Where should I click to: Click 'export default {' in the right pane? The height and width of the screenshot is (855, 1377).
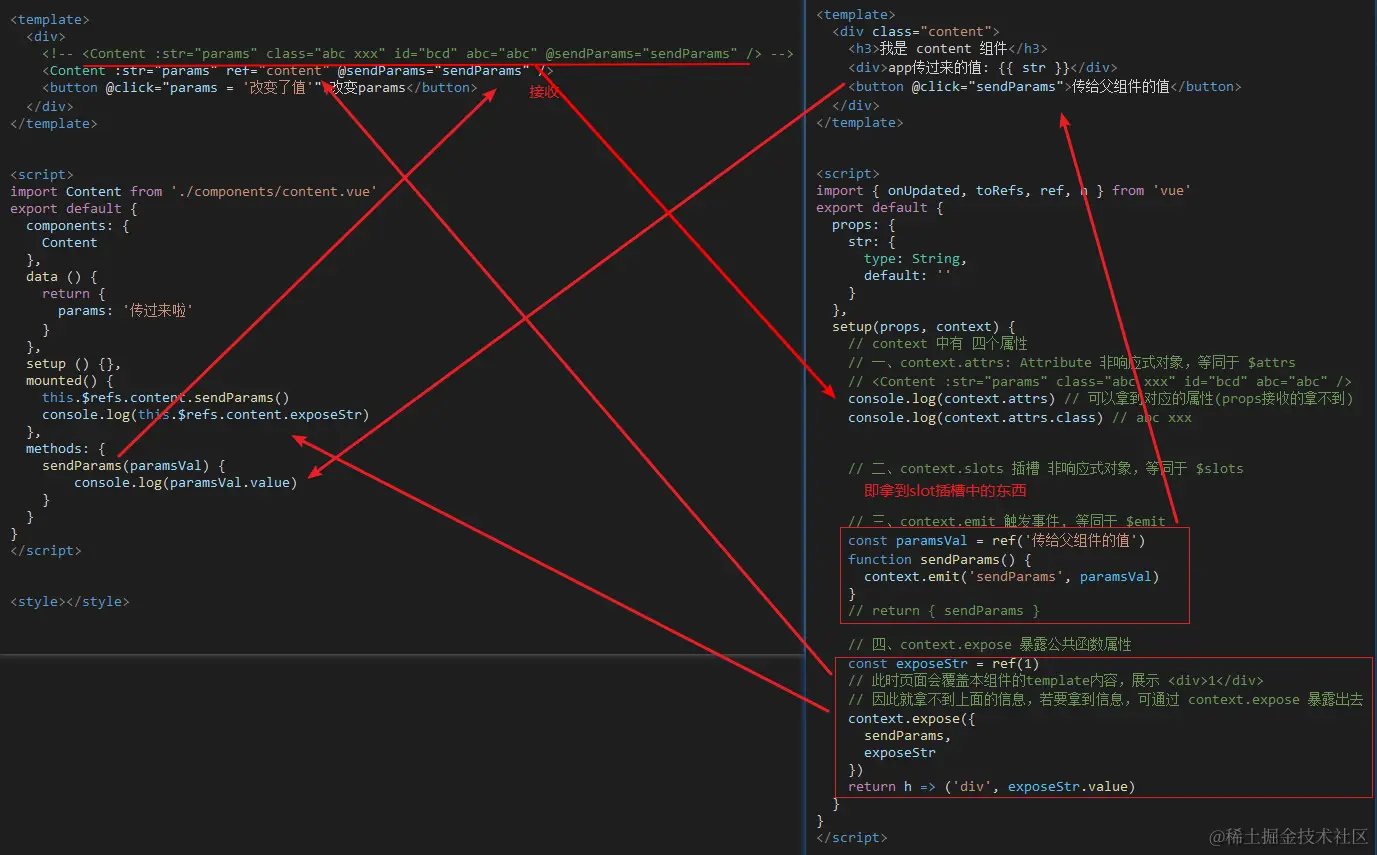(x=879, y=207)
